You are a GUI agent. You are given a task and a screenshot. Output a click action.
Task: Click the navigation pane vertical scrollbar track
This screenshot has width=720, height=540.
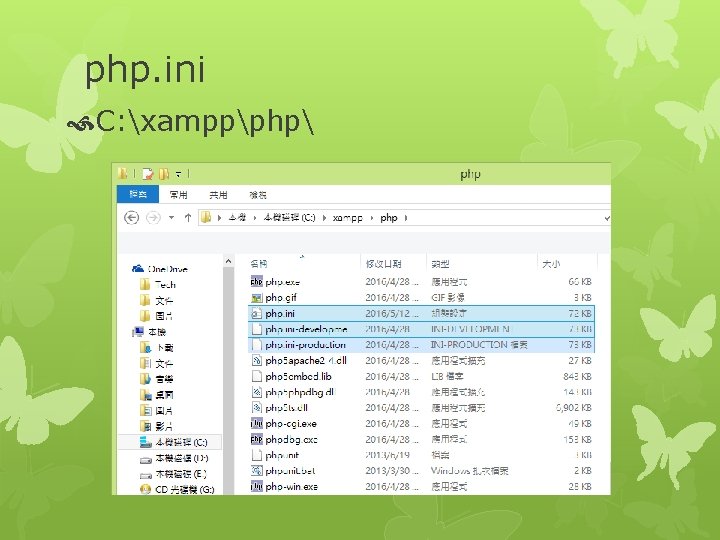pyautogui.click(x=229, y=381)
